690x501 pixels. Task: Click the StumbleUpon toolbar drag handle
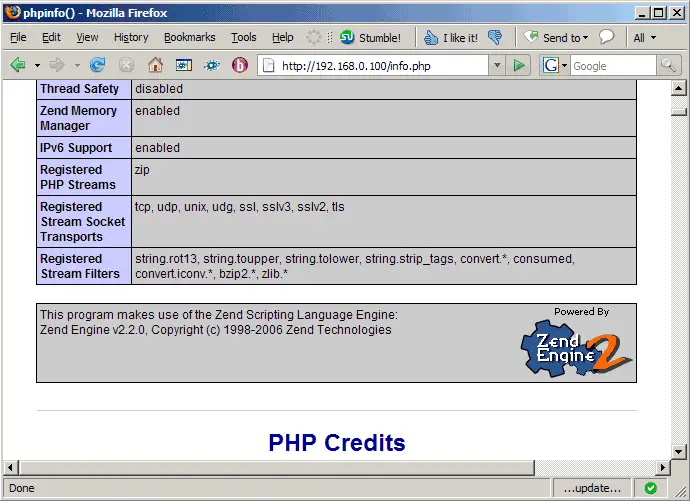click(x=330, y=38)
